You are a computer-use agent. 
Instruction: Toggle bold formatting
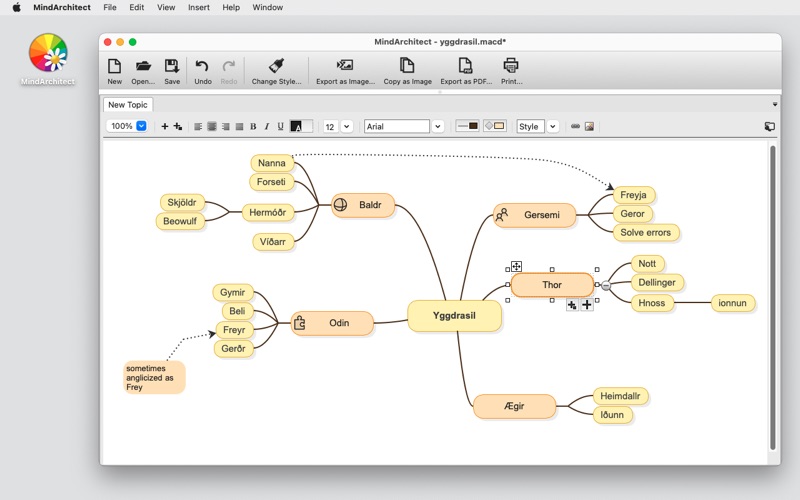[253, 126]
